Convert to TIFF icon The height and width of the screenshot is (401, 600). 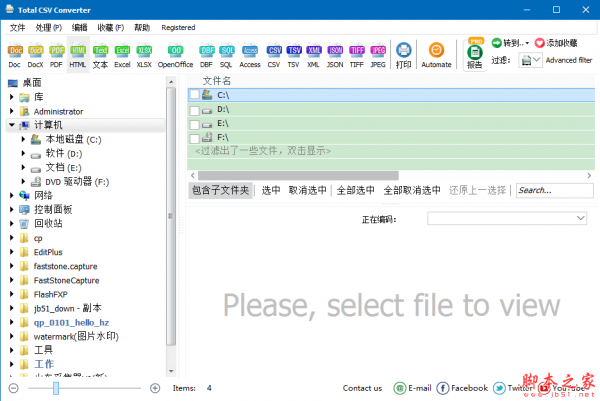357,55
